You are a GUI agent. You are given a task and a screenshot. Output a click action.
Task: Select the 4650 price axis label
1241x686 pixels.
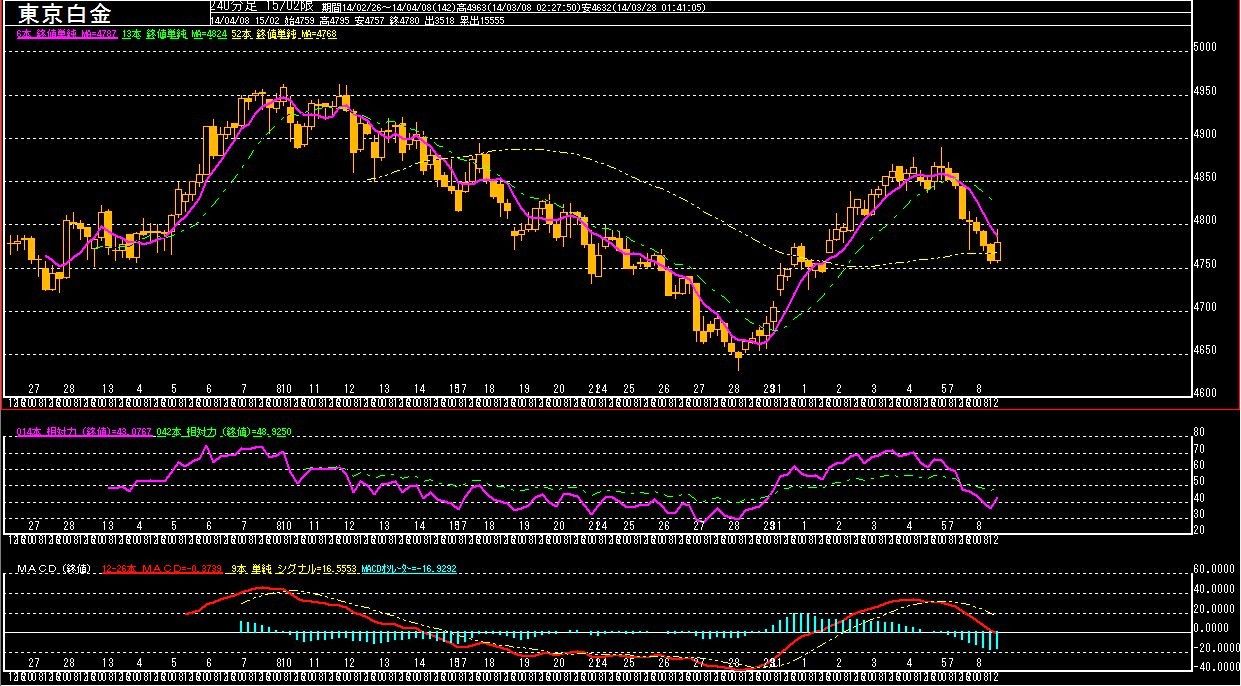1208,351
